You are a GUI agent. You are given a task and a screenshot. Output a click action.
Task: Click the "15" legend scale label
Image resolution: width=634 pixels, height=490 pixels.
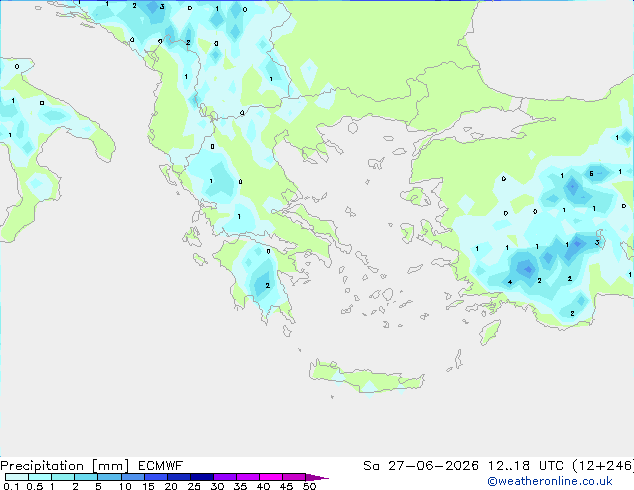tap(148, 486)
